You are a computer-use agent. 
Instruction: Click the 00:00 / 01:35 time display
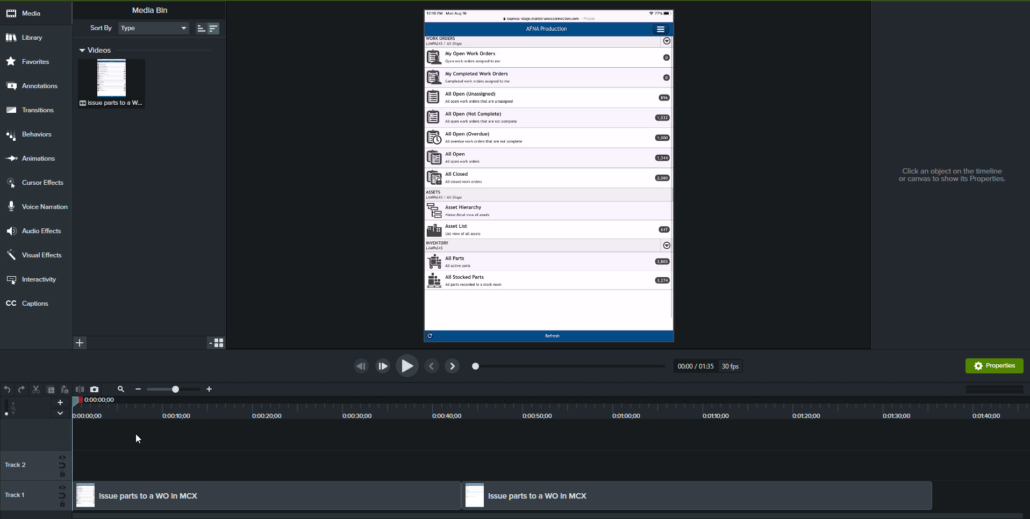[x=696, y=367]
